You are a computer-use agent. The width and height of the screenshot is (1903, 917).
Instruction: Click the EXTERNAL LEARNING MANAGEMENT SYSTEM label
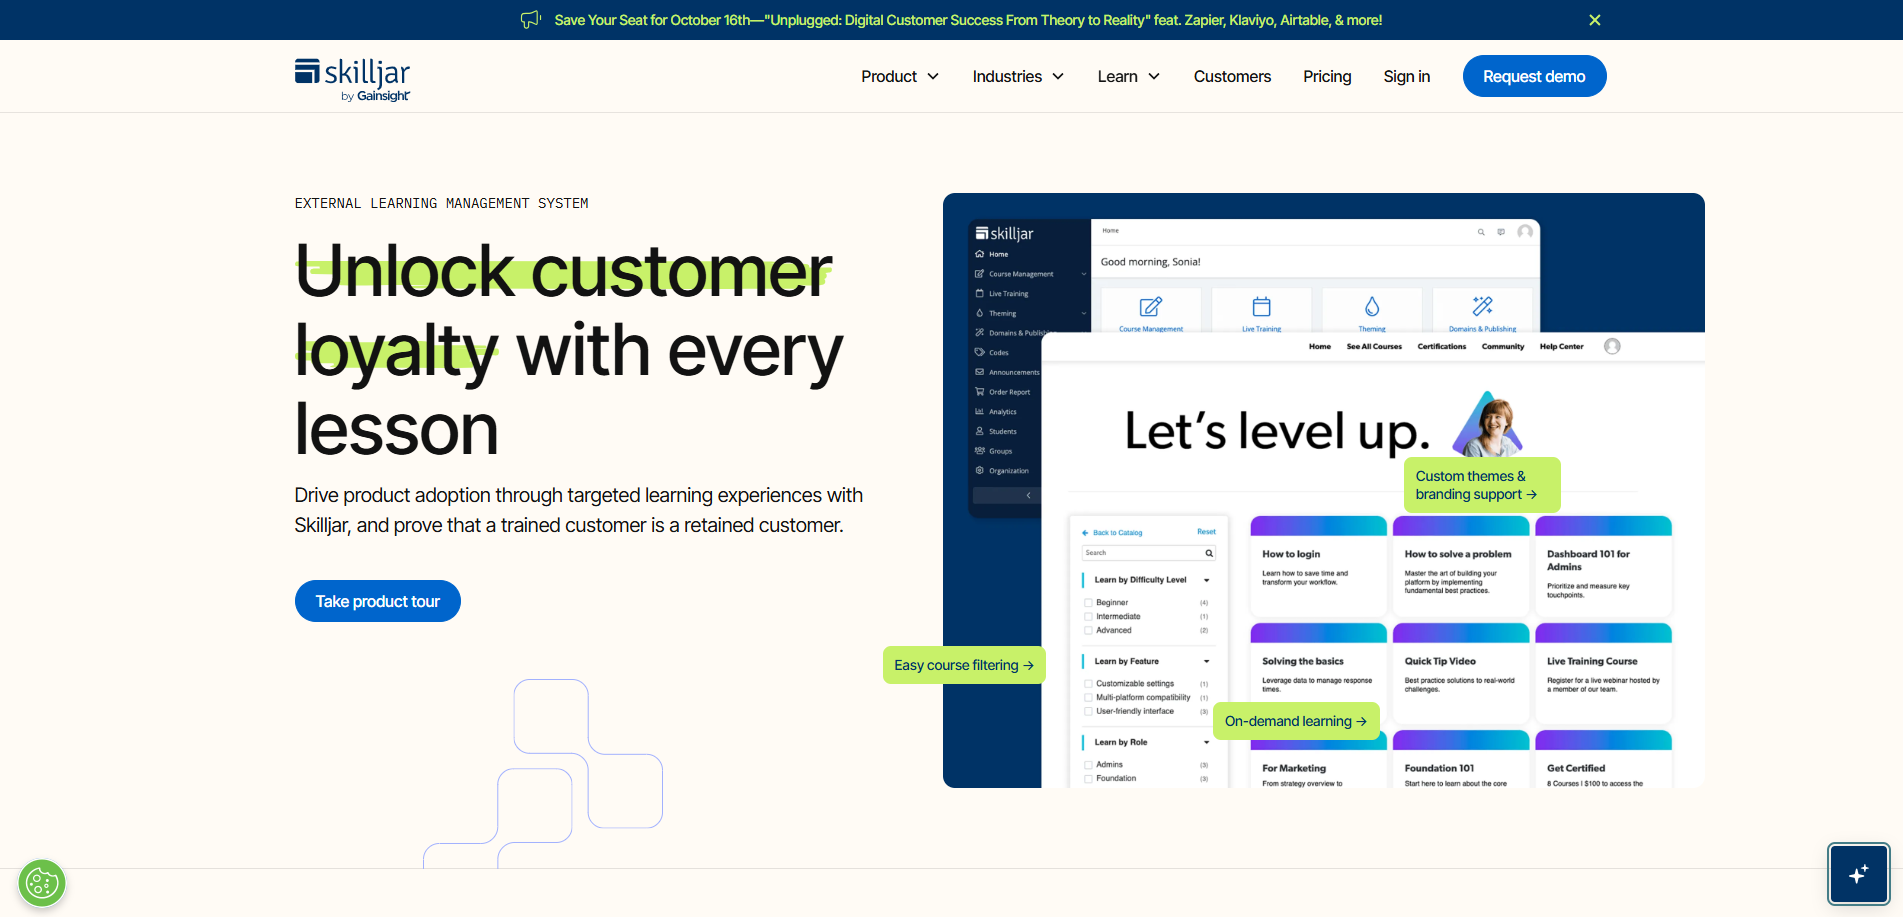(441, 203)
